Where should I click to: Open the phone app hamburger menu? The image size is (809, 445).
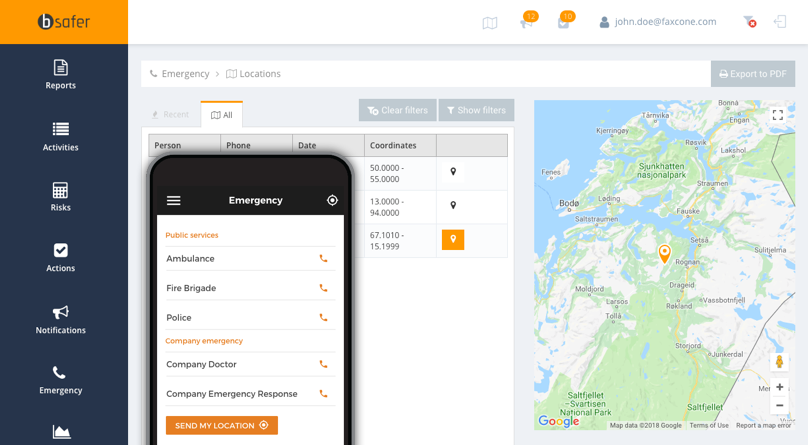tap(174, 201)
